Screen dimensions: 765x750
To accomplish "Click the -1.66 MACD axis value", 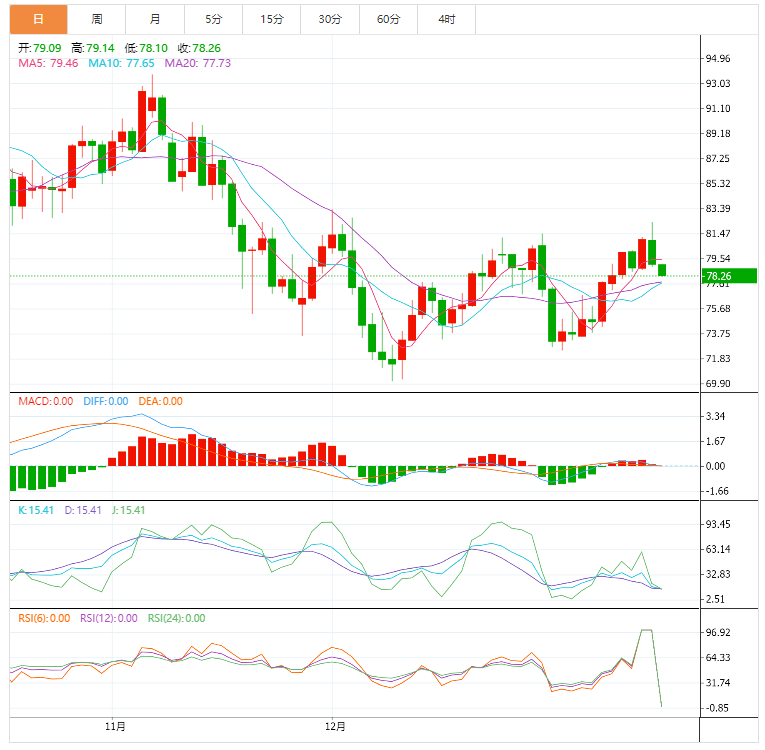I will 717,491.
